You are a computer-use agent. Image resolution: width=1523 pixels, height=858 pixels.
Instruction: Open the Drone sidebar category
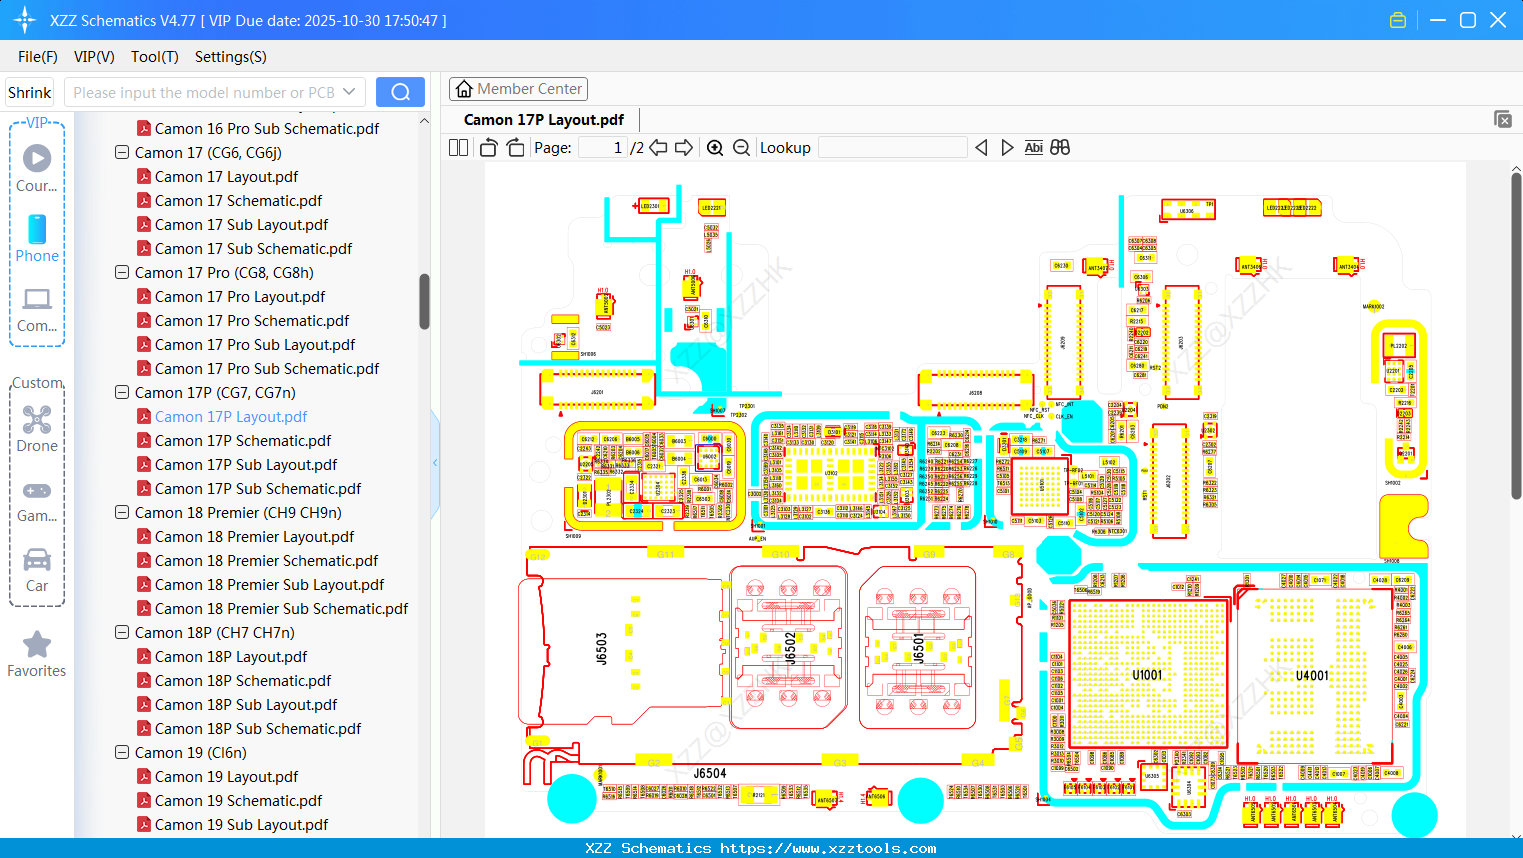point(37,428)
